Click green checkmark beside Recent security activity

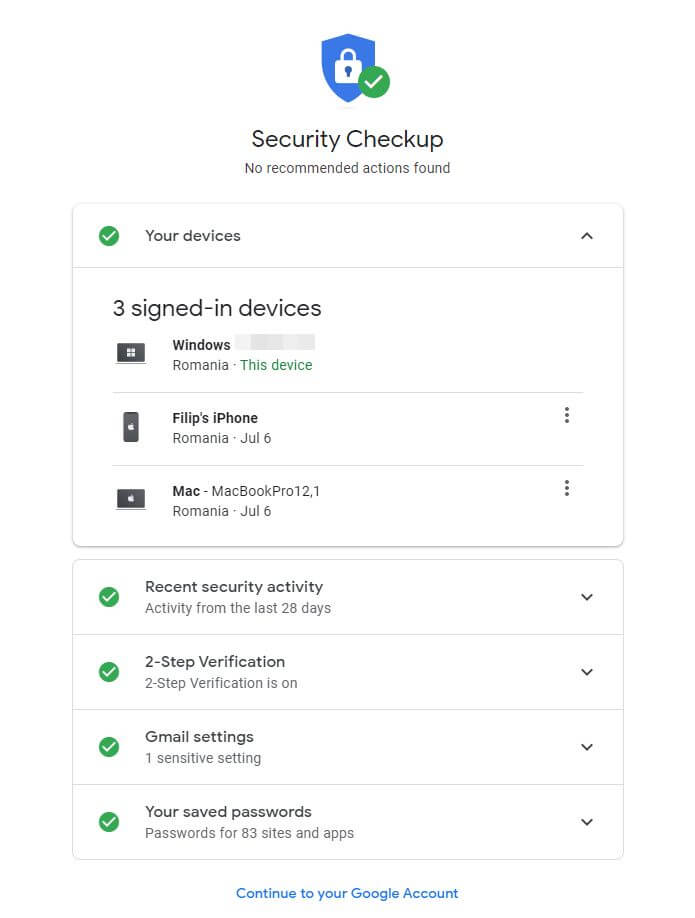coord(109,597)
